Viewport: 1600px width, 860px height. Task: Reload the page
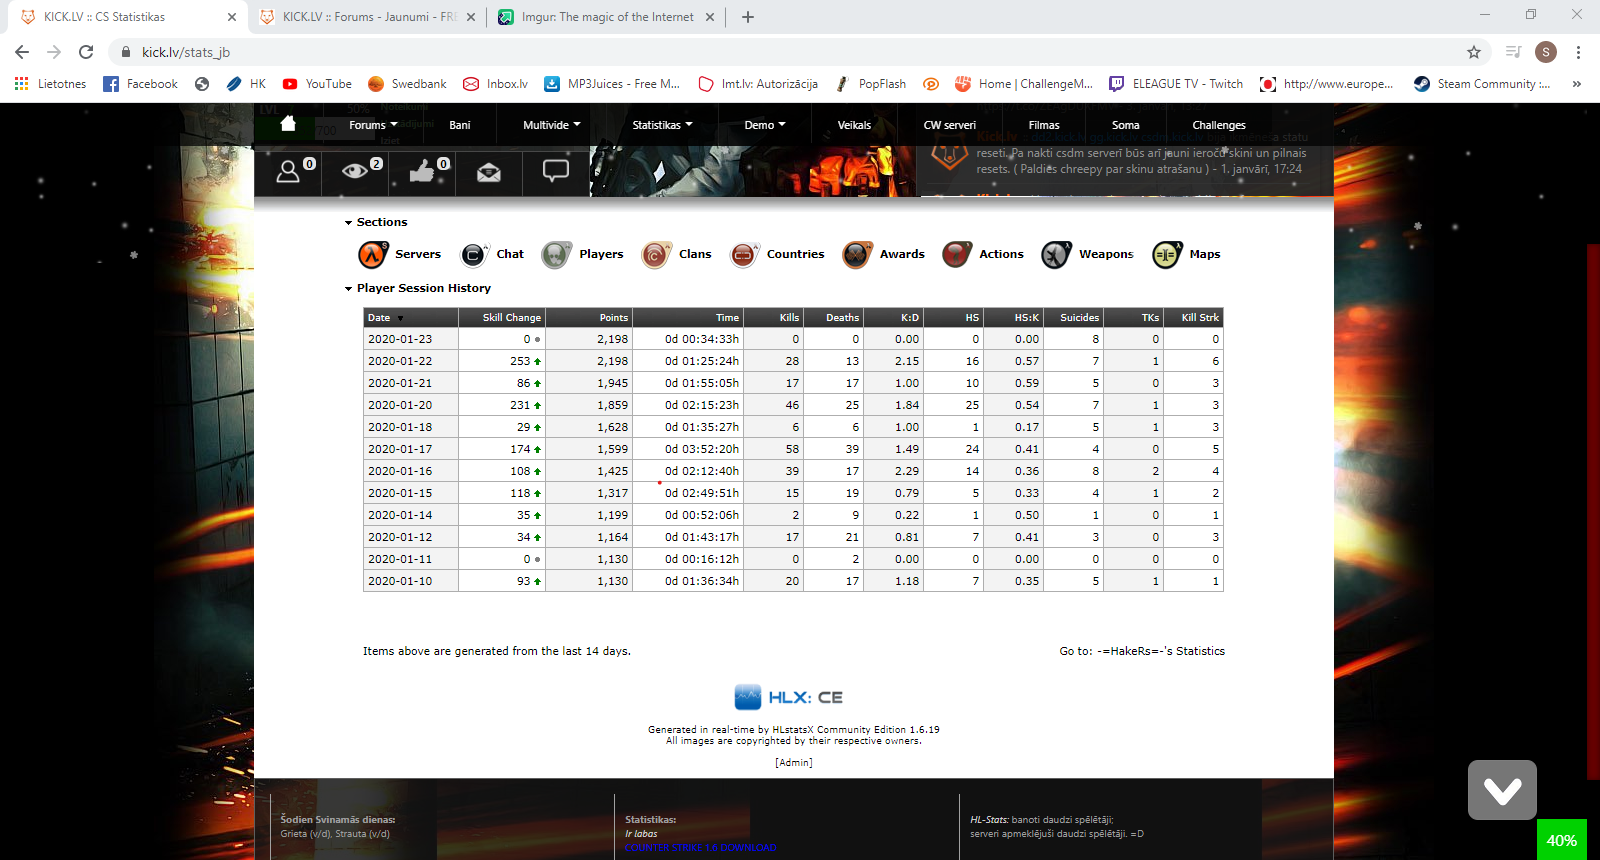(86, 52)
